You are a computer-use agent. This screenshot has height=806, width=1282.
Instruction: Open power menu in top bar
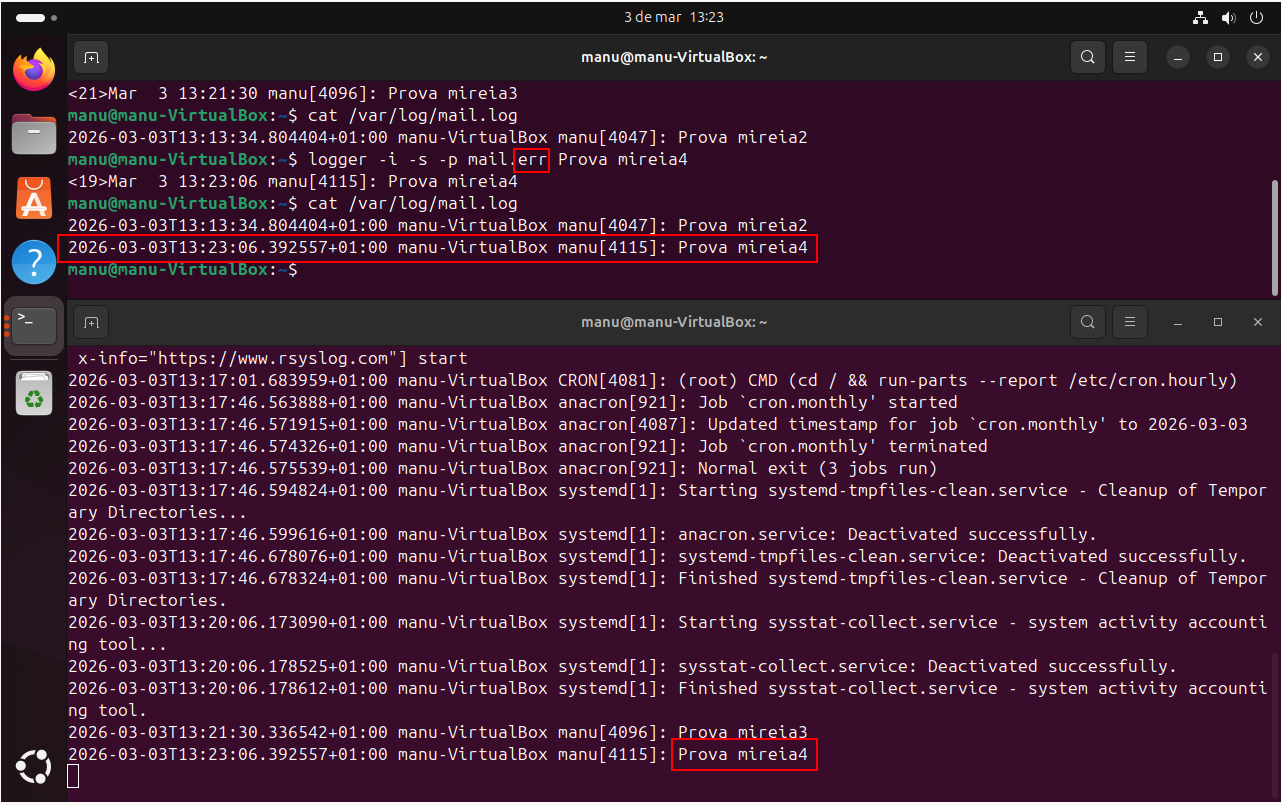coord(1255,17)
